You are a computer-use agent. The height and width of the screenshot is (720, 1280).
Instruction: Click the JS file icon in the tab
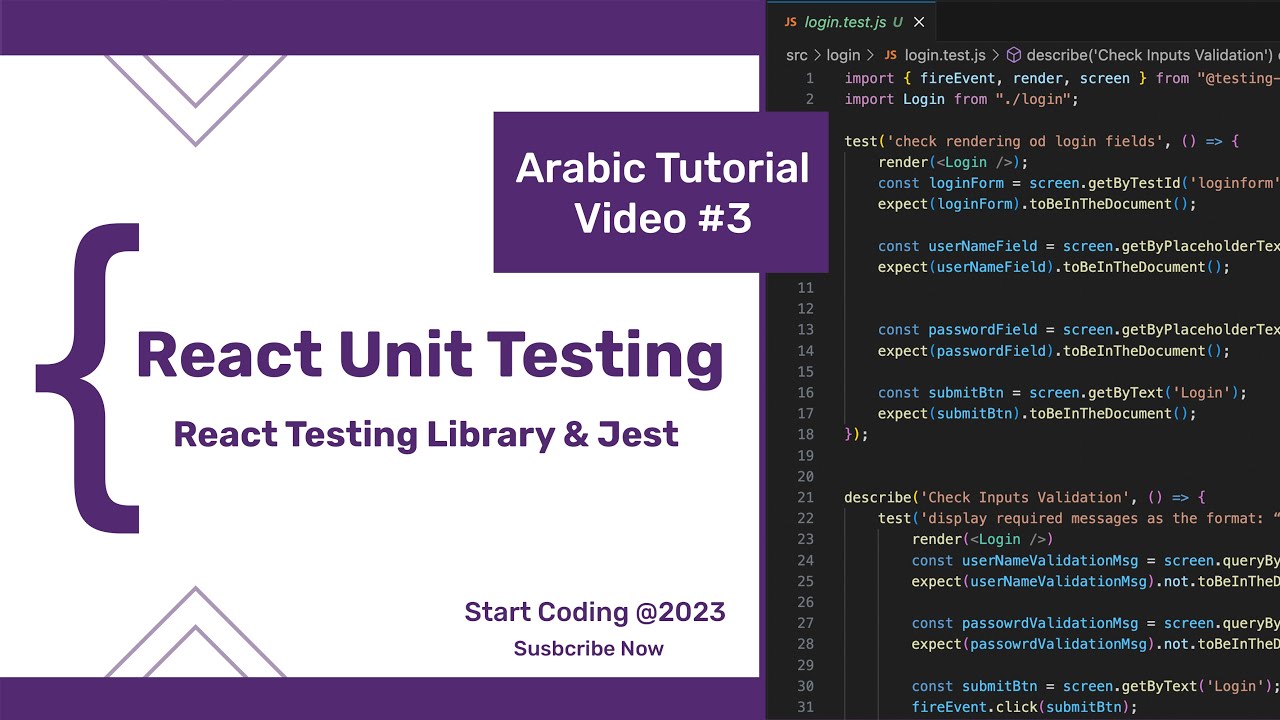(790, 22)
